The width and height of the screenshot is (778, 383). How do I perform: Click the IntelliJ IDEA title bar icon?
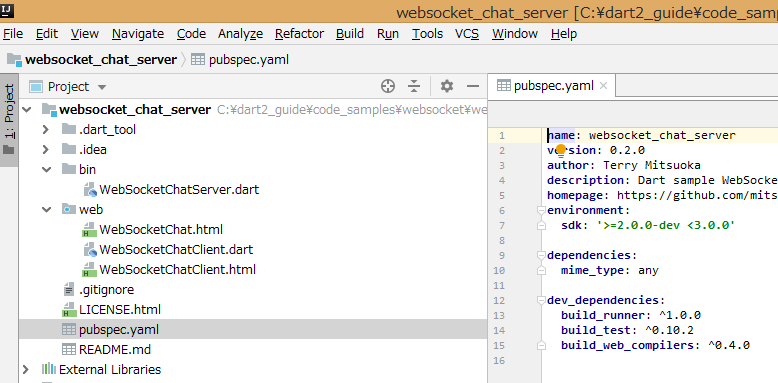tap(8, 10)
